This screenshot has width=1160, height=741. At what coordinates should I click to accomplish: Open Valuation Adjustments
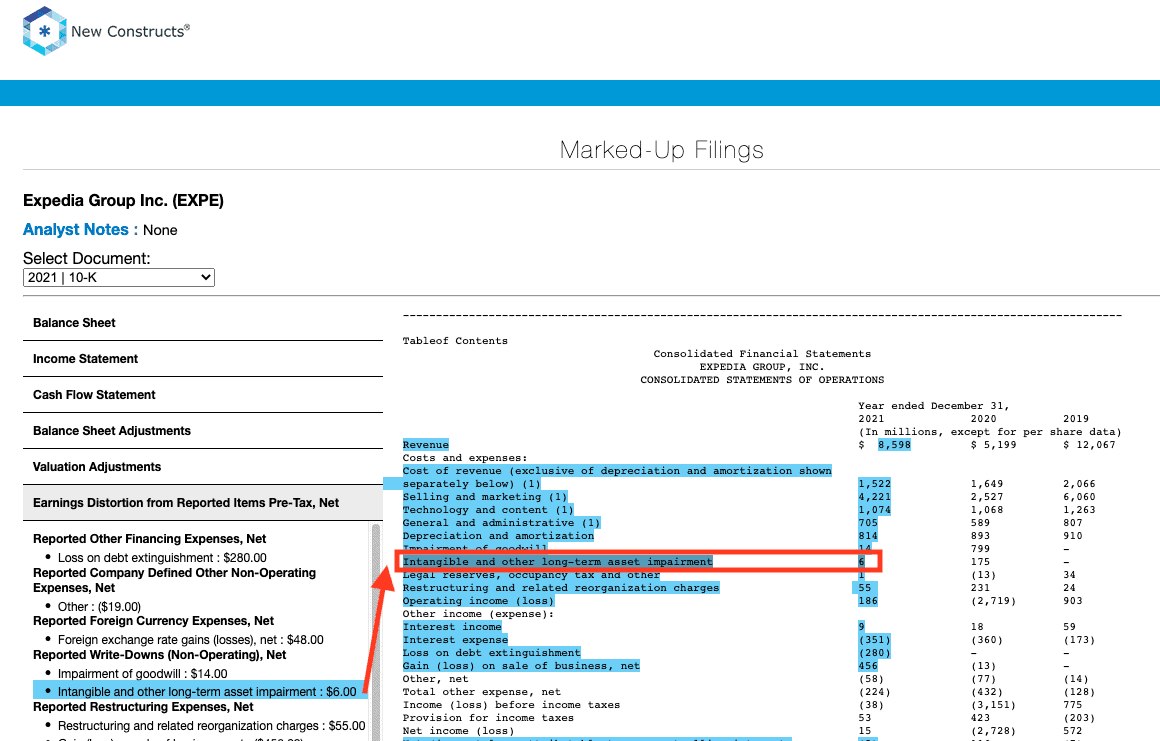[203, 467]
